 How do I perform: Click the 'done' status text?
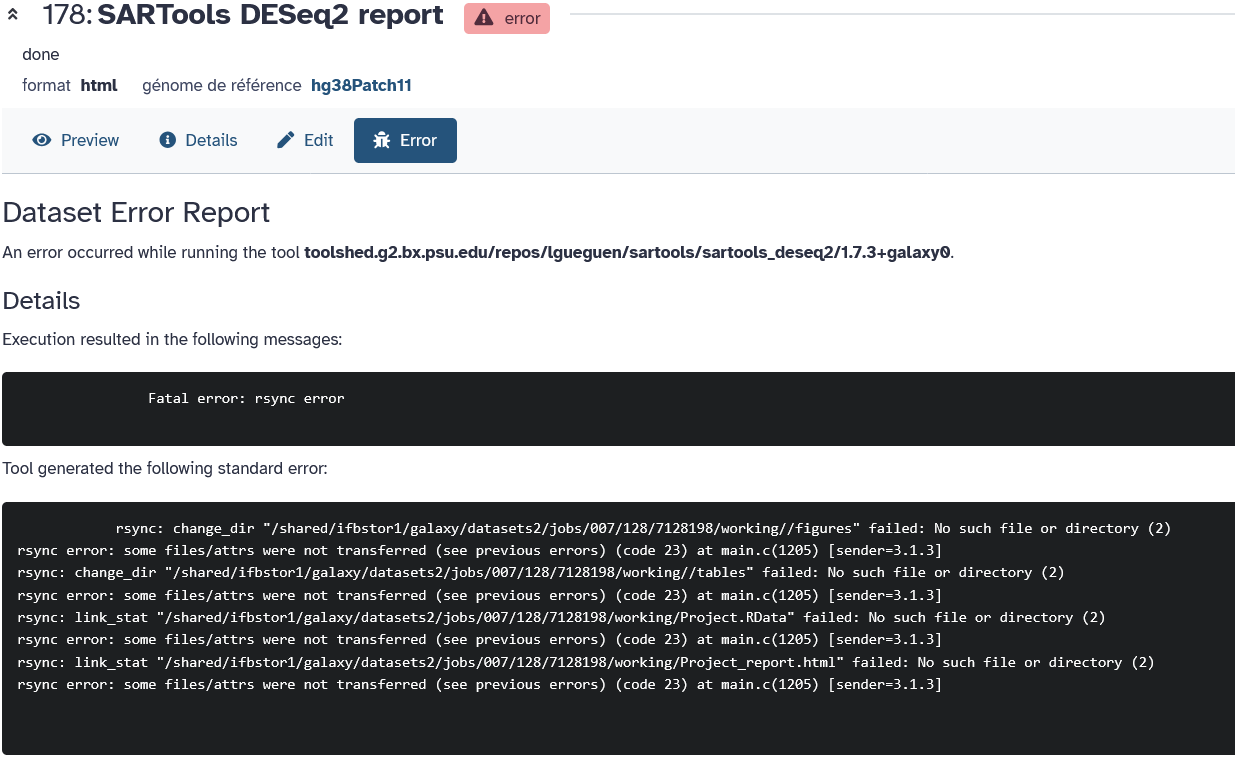click(x=41, y=54)
